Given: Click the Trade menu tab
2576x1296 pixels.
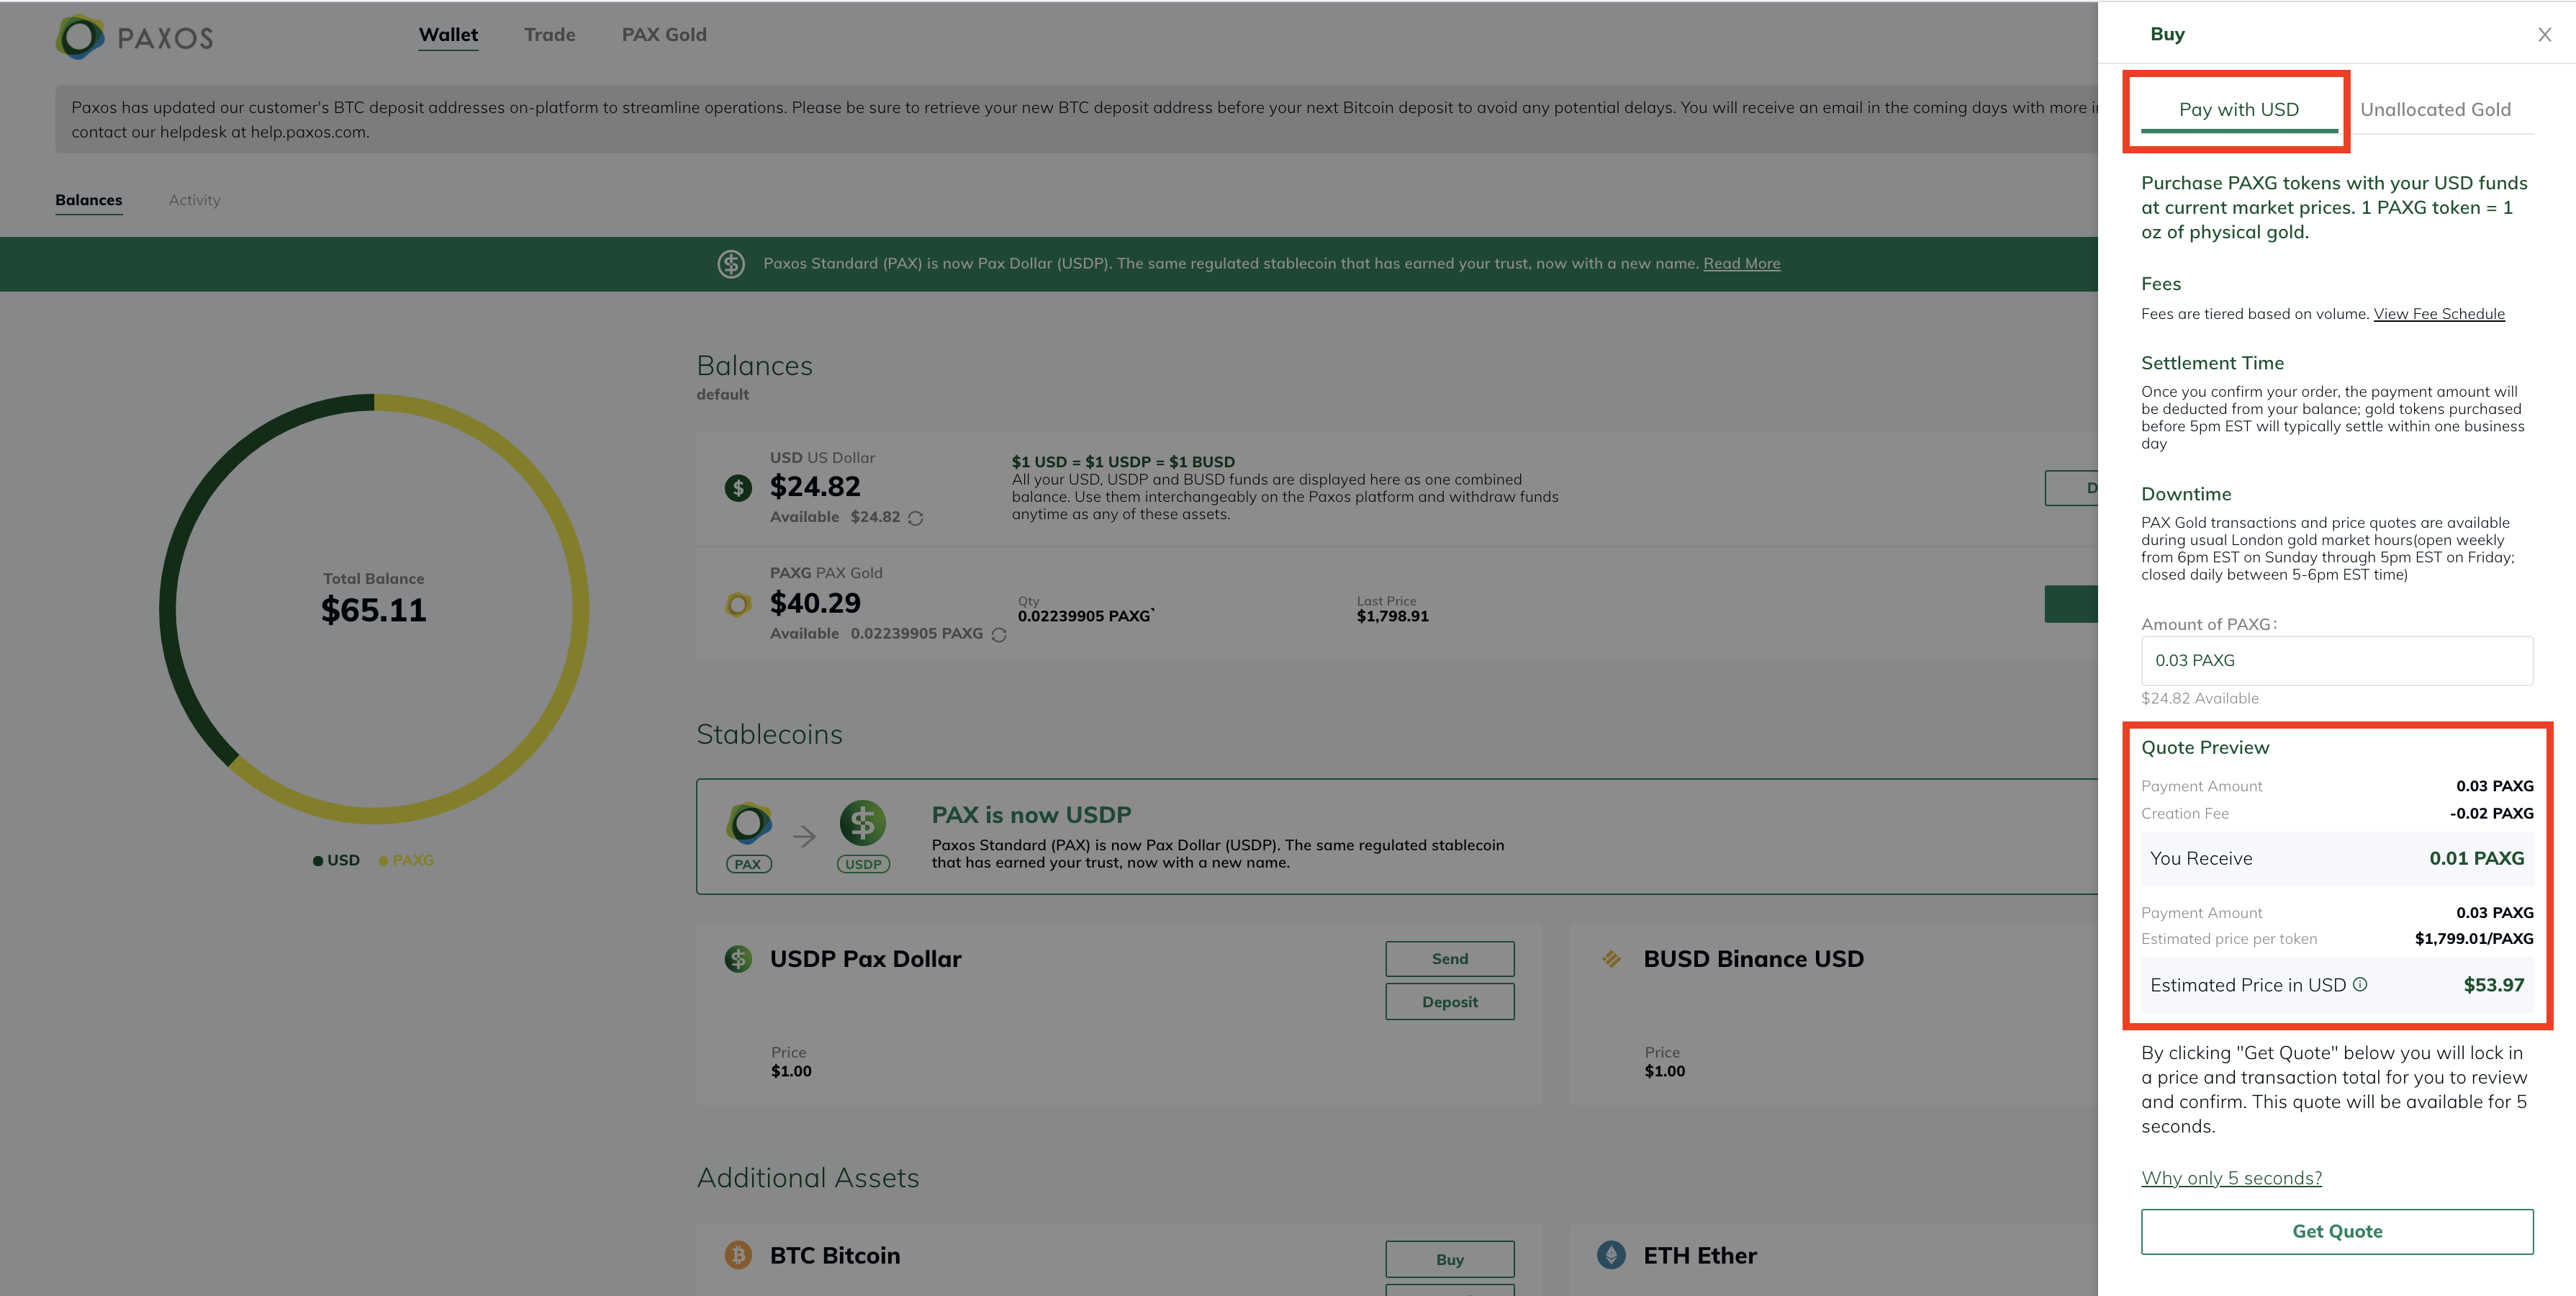Looking at the screenshot, I should 547,33.
